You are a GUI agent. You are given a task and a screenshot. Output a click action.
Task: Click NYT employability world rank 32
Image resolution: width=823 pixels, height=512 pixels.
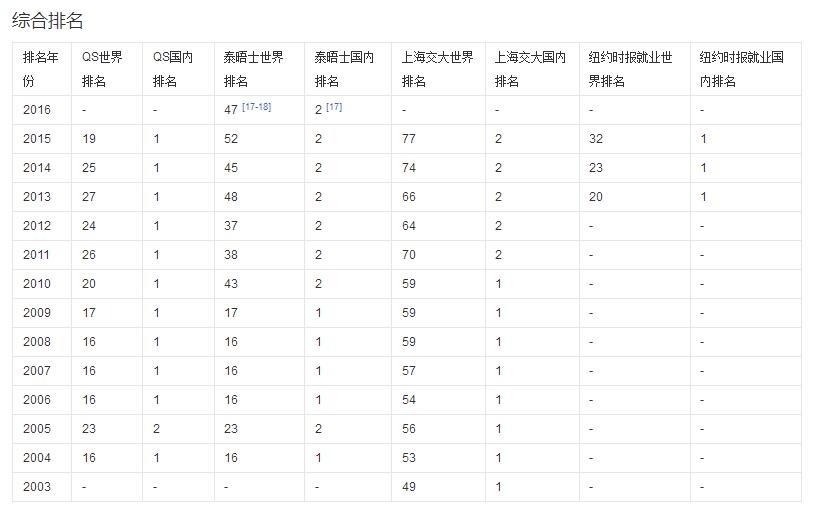(596, 139)
